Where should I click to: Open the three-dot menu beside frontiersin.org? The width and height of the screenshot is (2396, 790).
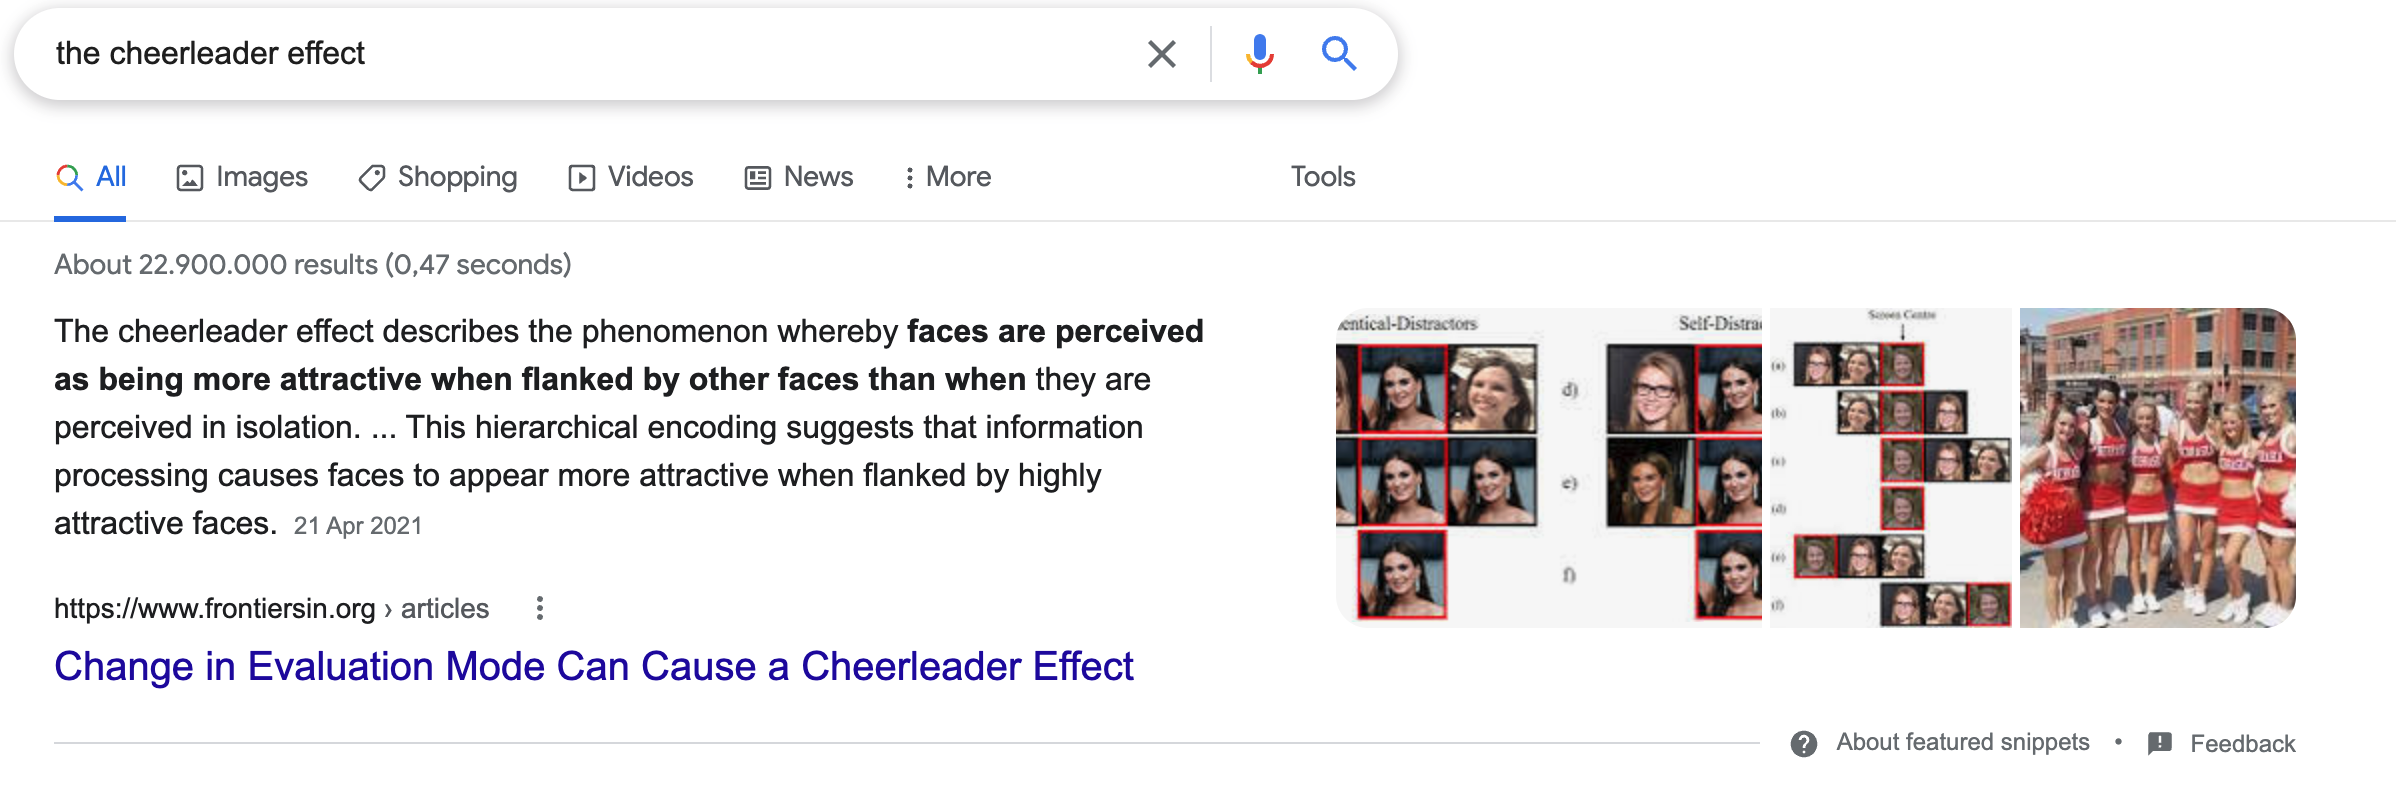(540, 608)
